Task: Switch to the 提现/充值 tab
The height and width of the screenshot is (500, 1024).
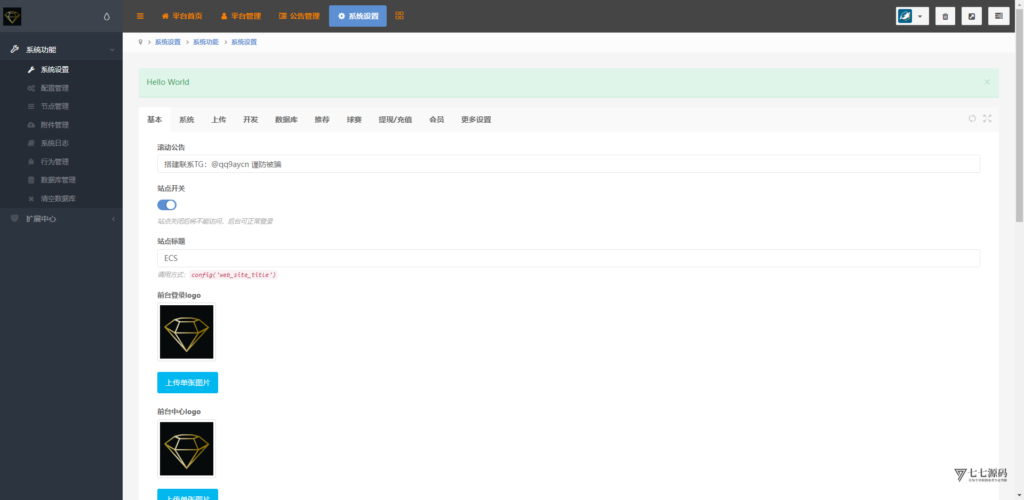Action: coord(393,119)
